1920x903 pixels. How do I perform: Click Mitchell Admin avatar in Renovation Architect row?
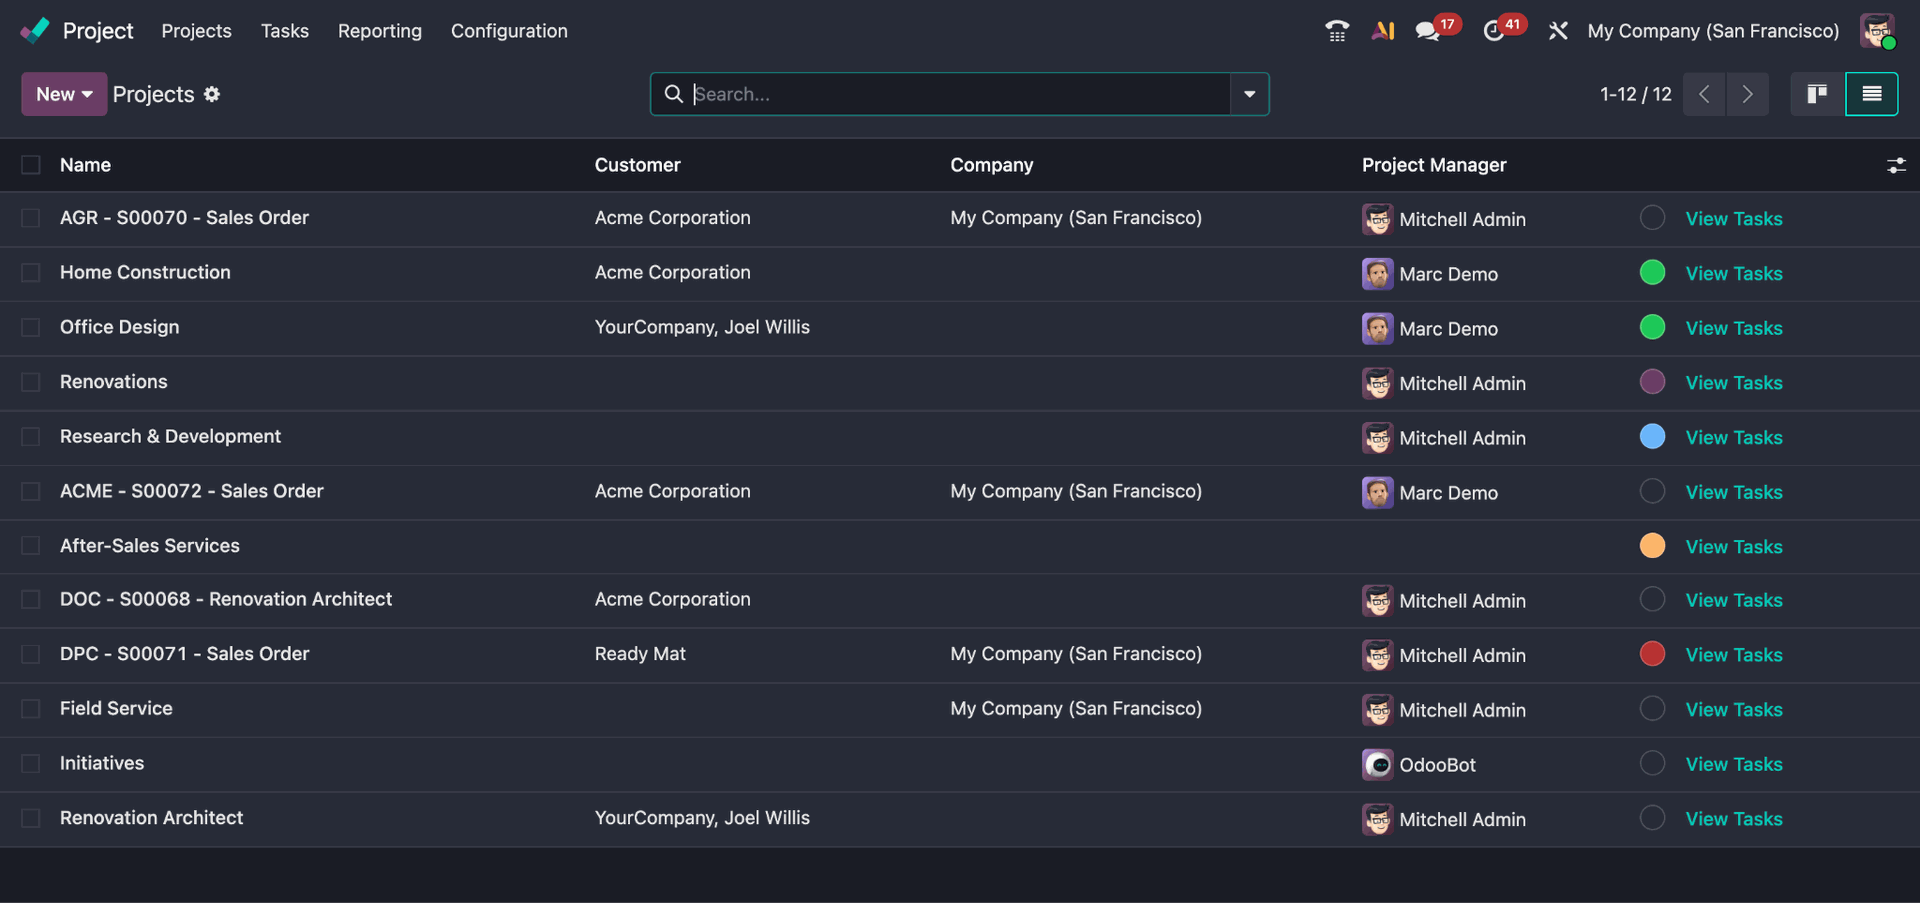(x=1377, y=819)
